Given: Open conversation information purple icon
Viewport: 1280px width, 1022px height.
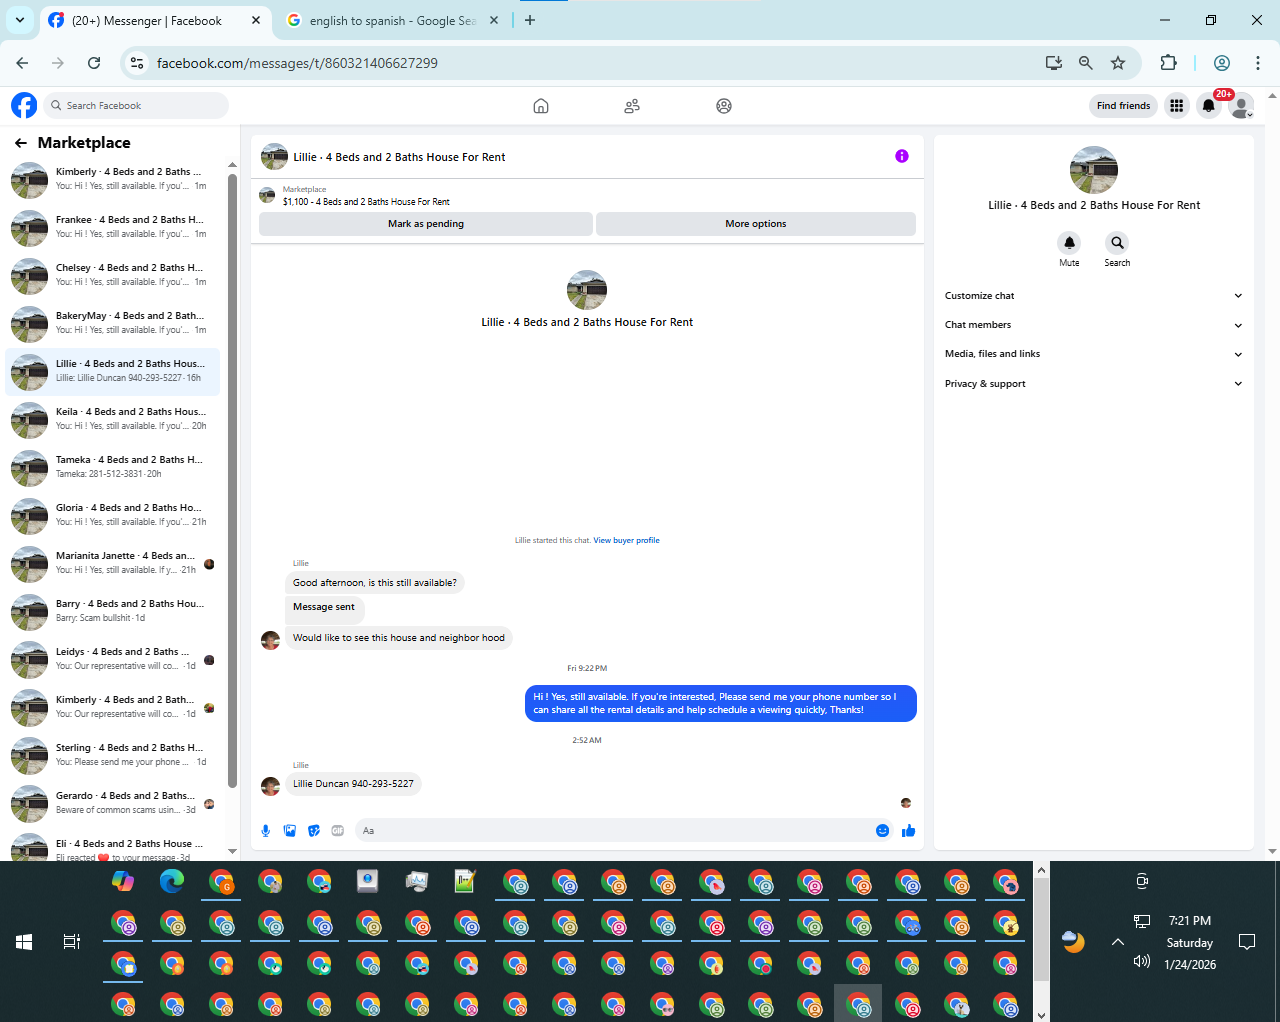Looking at the screenshot, I should click(902, 156).
